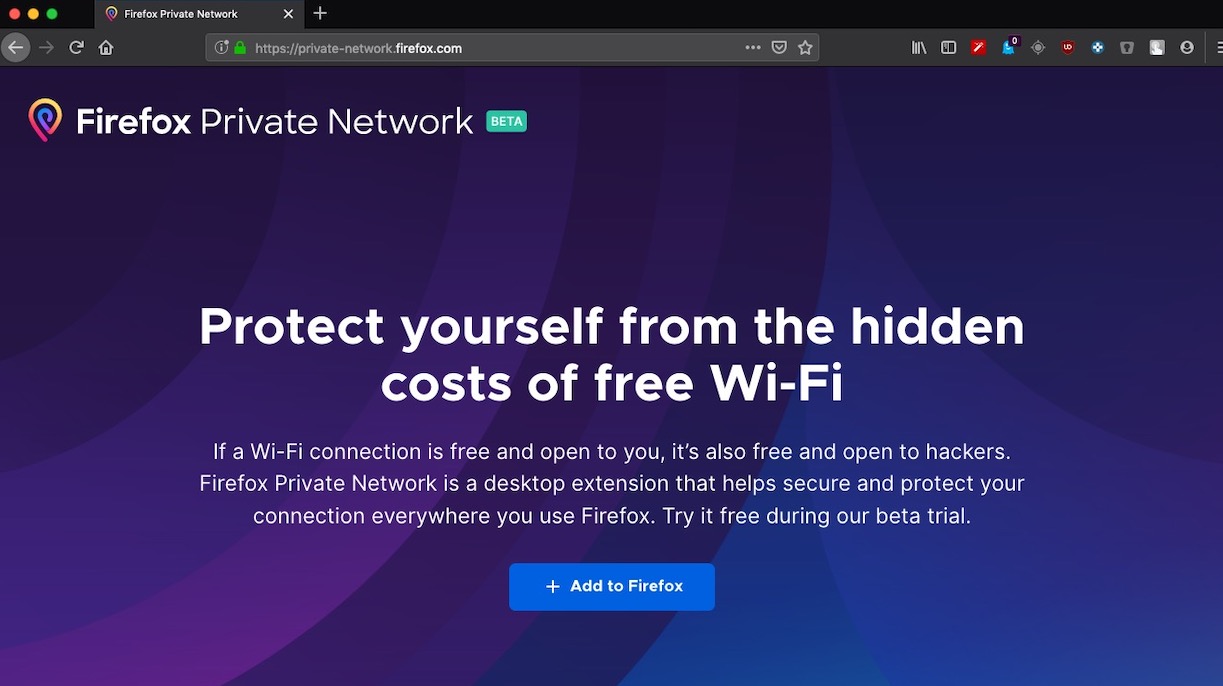The height and width of the screenshot is (686, 1223).
Task: Open the blue circular extension icon
Action: [1097, 48]
